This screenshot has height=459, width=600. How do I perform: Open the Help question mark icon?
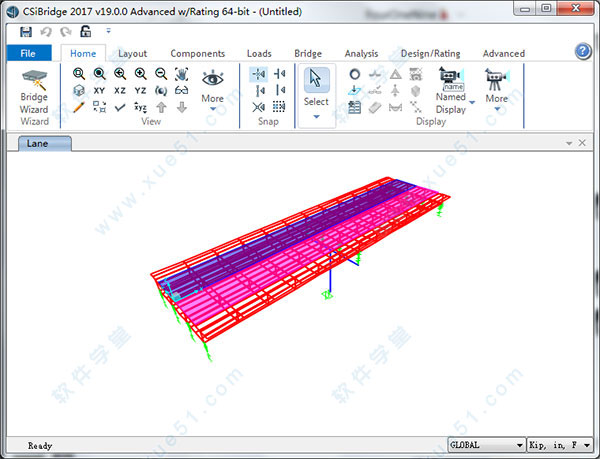pos(583,52)
